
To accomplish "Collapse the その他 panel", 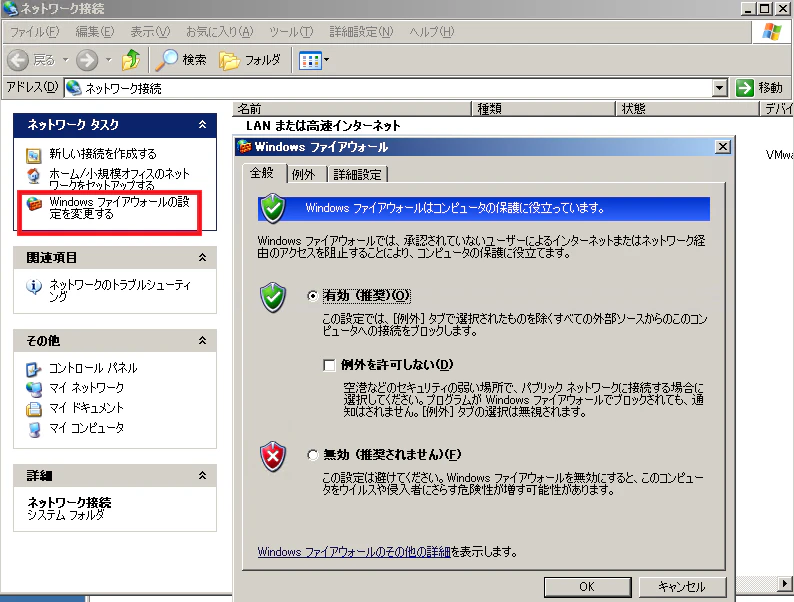I will (203, 341).
